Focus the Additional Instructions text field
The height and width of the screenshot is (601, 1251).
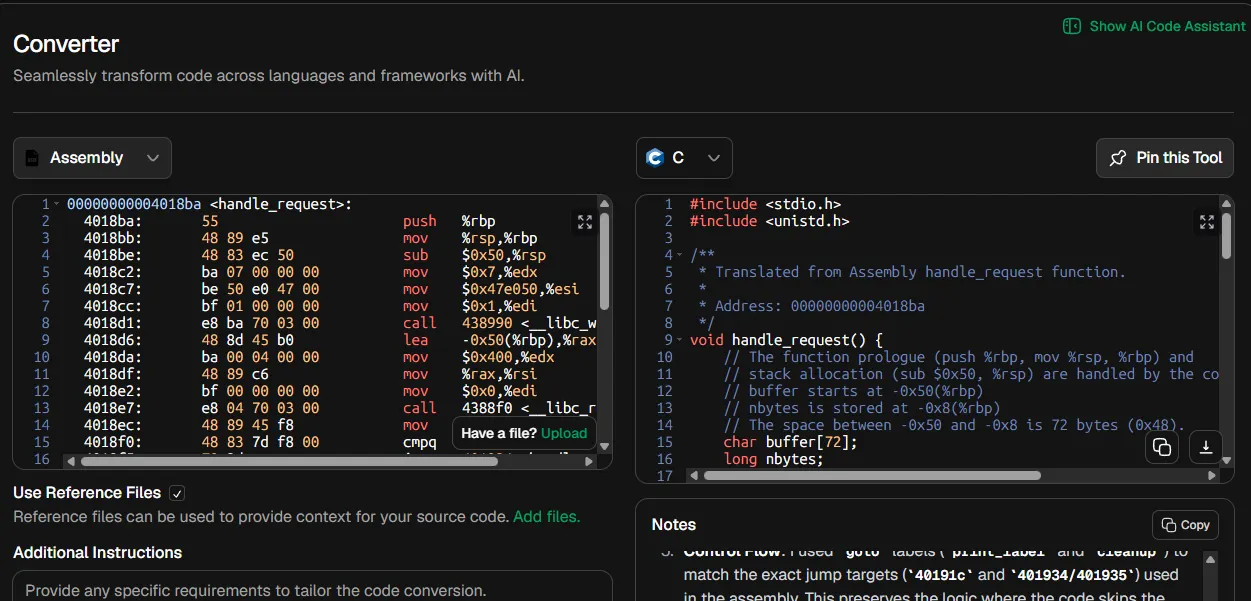click(x=312, y=586)
